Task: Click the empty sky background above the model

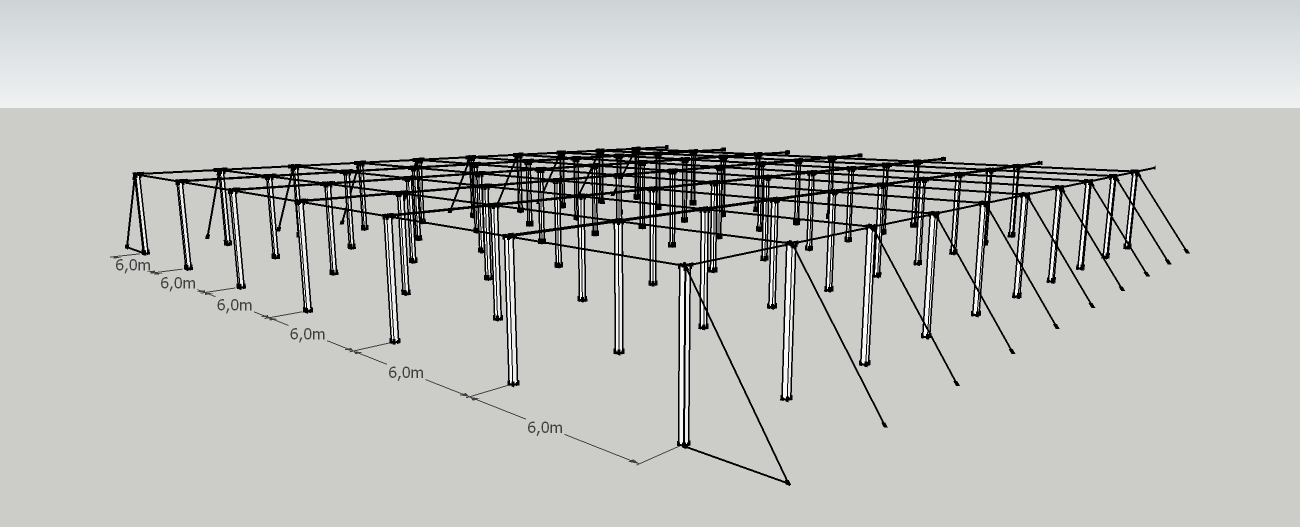Action: point(650,50)
